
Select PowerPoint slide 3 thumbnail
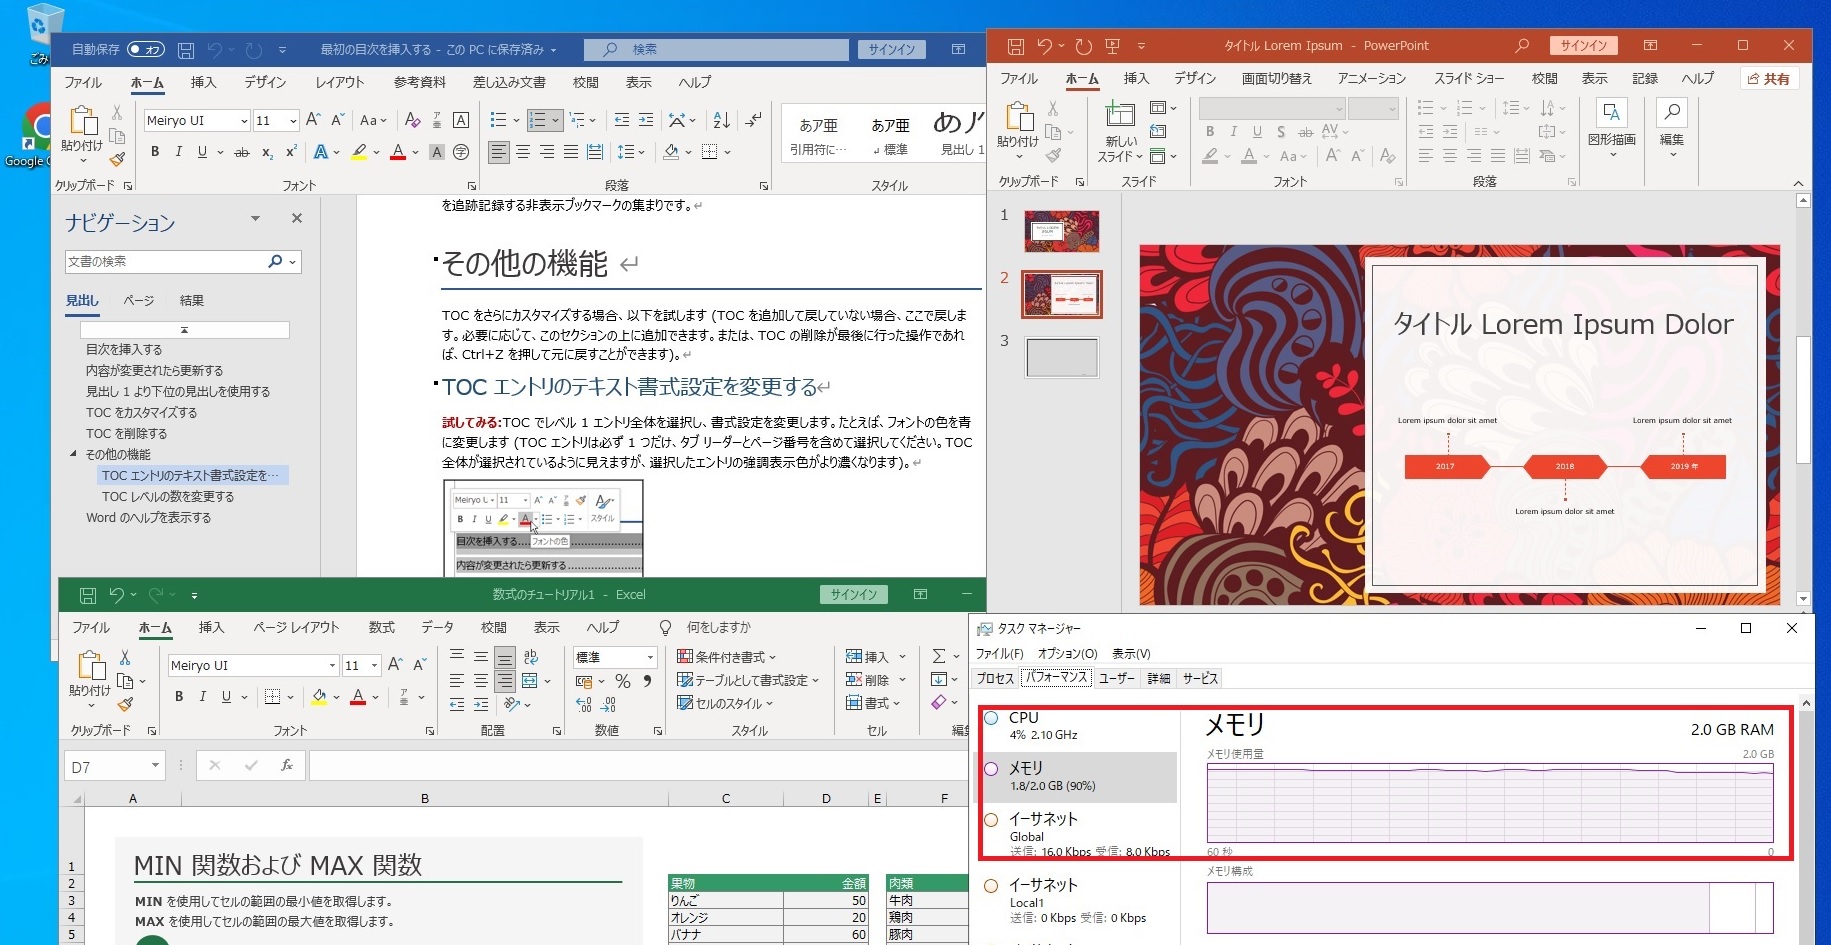[1061, 357]
